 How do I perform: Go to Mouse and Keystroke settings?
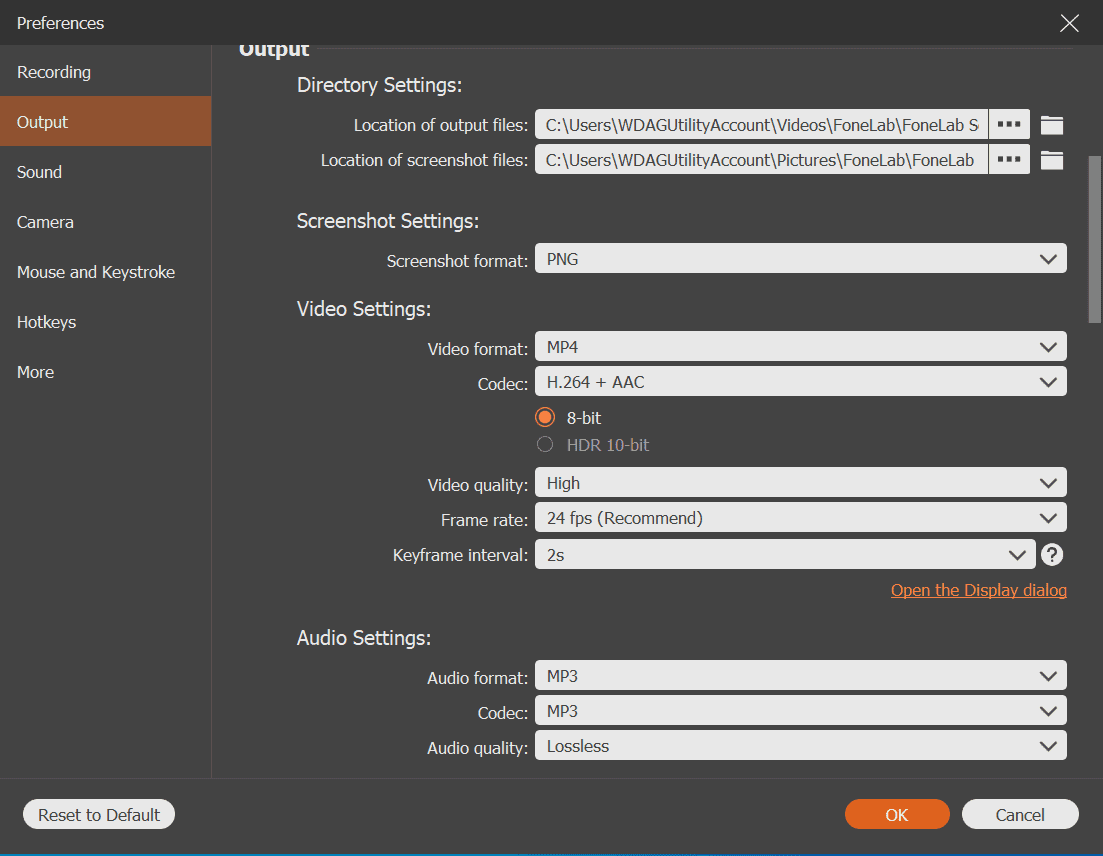96,272
